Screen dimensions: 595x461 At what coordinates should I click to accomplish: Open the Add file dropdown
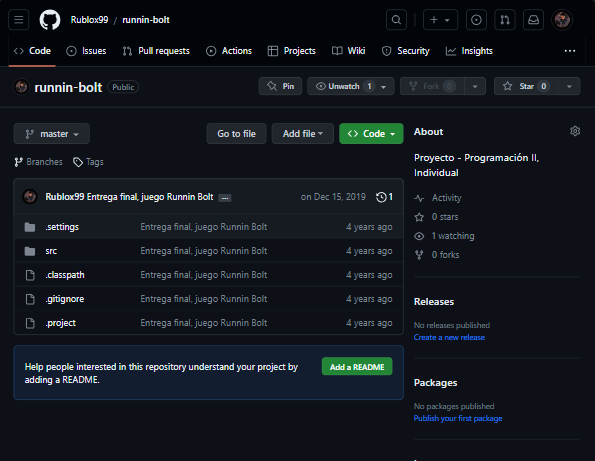(x=302, y=134)
